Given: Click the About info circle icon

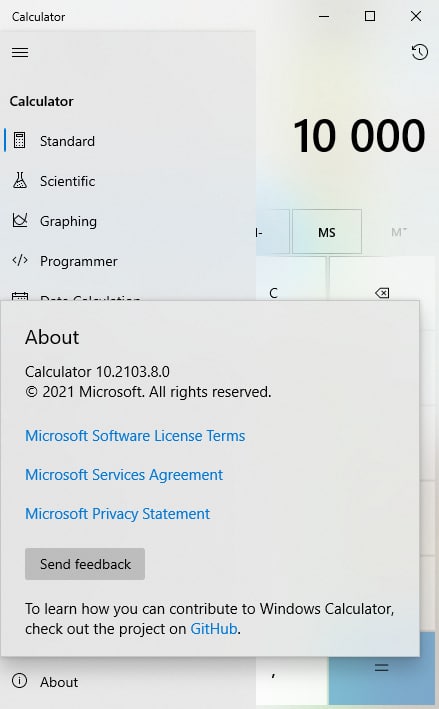Looking at the screenshot, I should pos(19,681).
